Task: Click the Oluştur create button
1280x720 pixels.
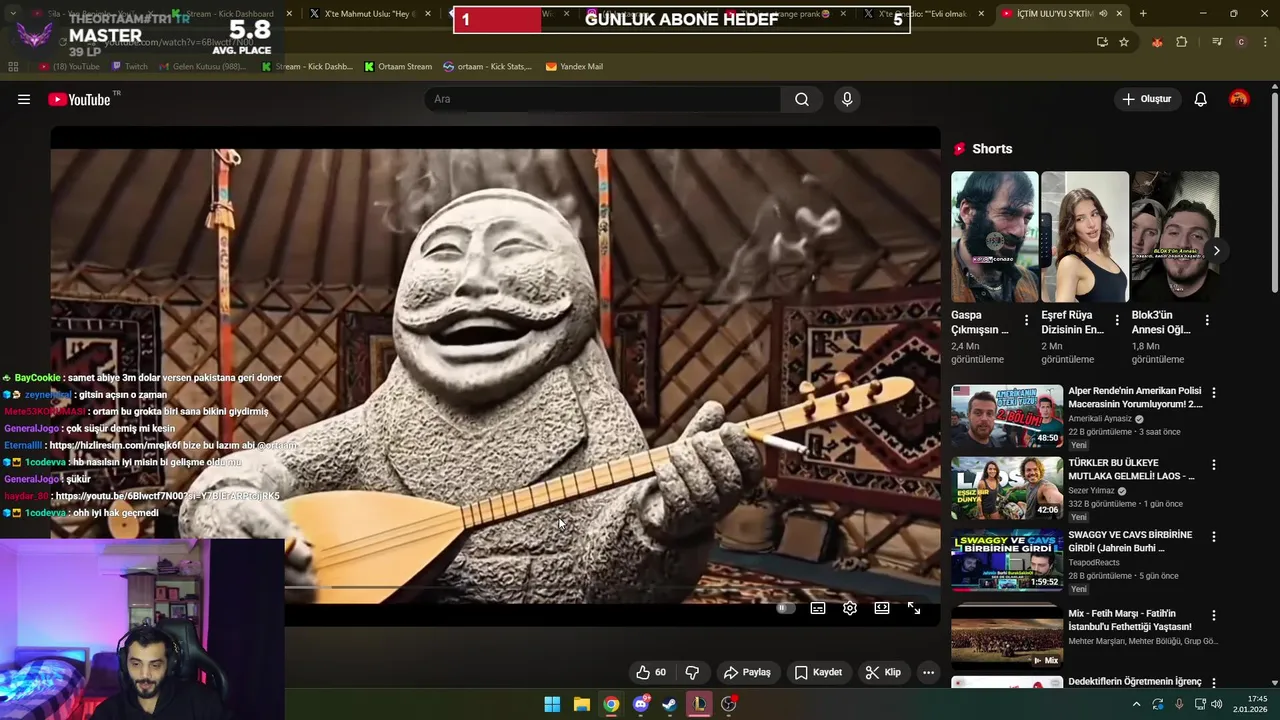Action: 1146,99
